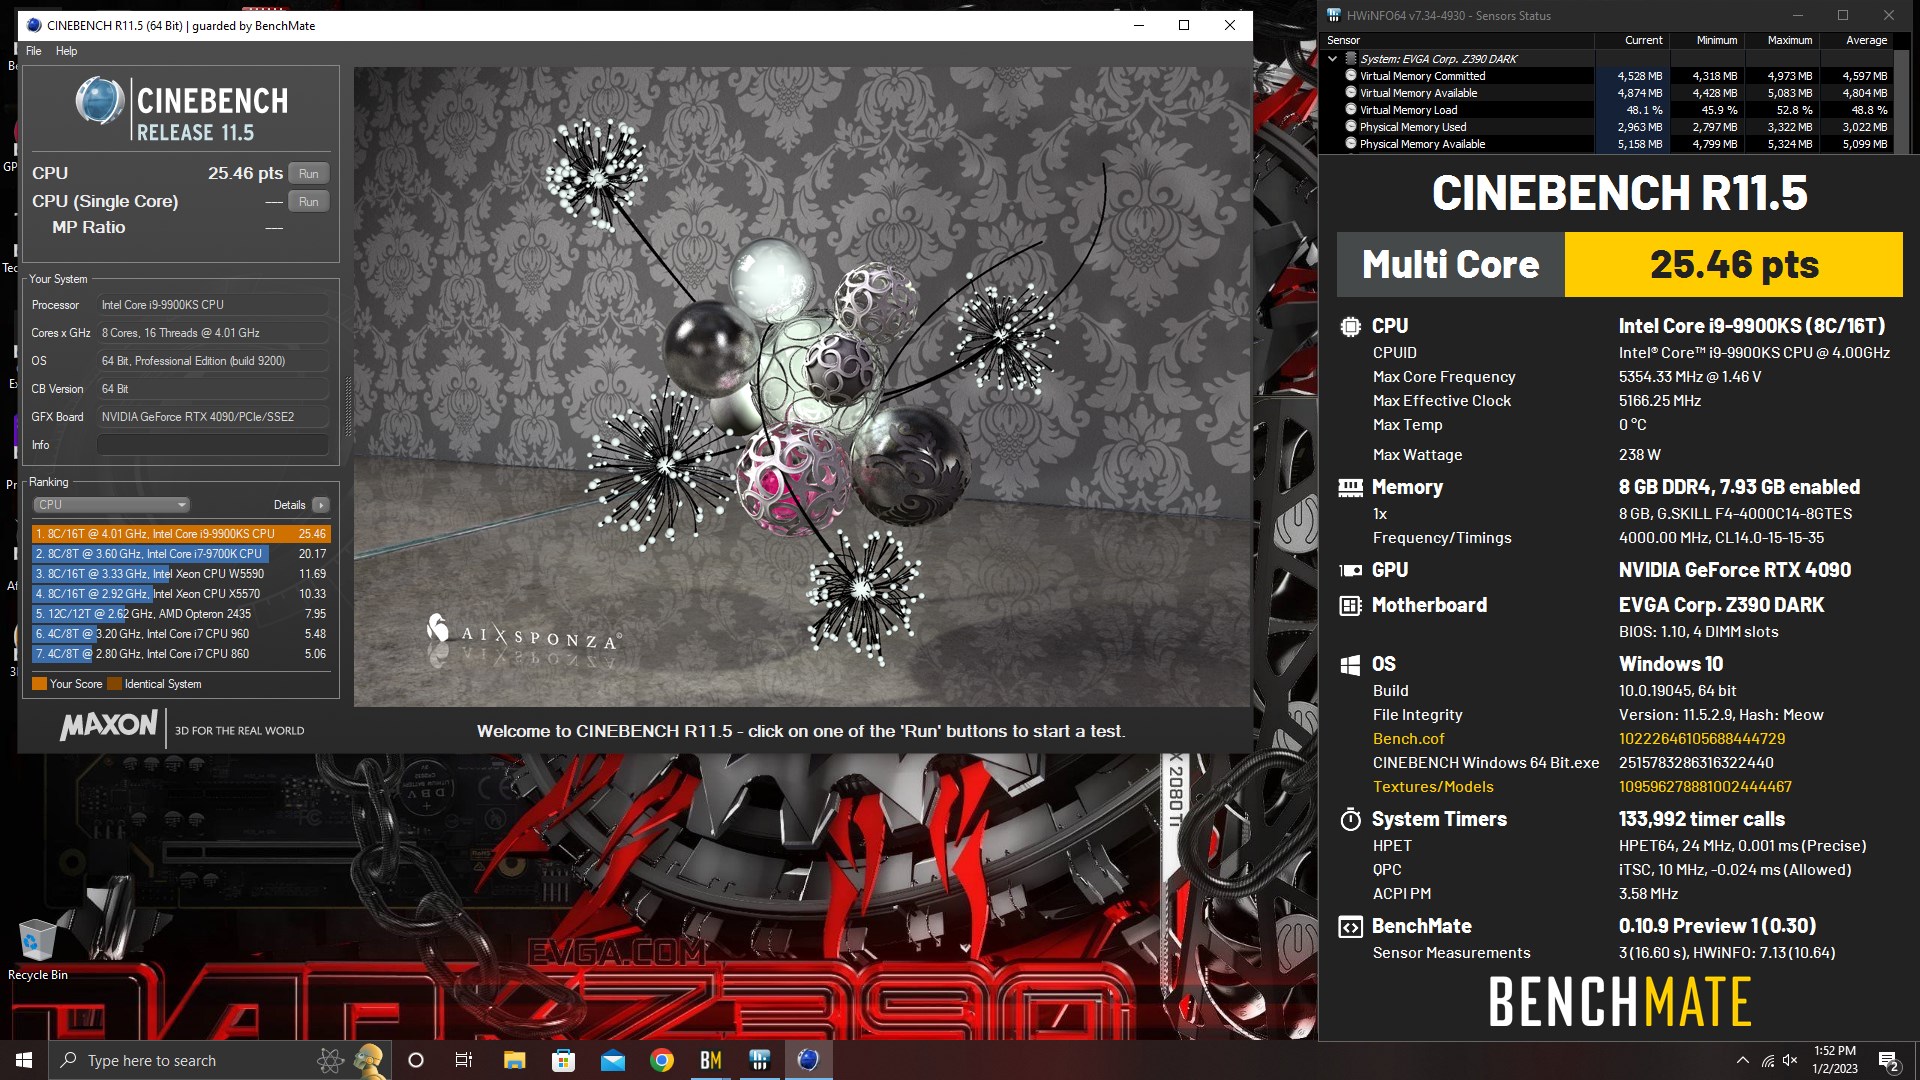
Task: Open the Mail app from the taskbar
Action: pos(612,1060)
